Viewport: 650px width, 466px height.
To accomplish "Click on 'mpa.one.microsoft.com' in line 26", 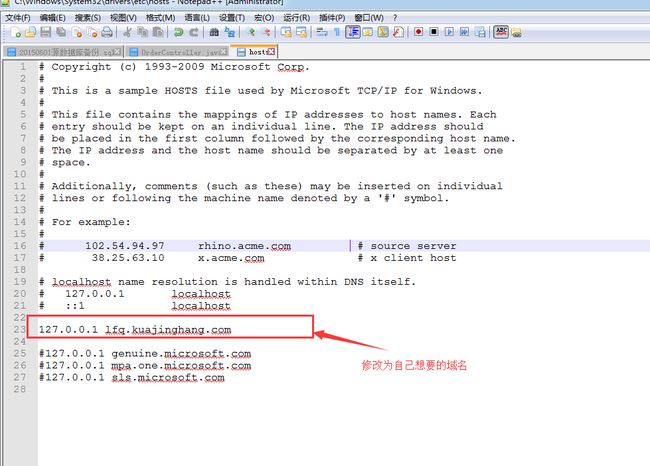I will (181, 366).
